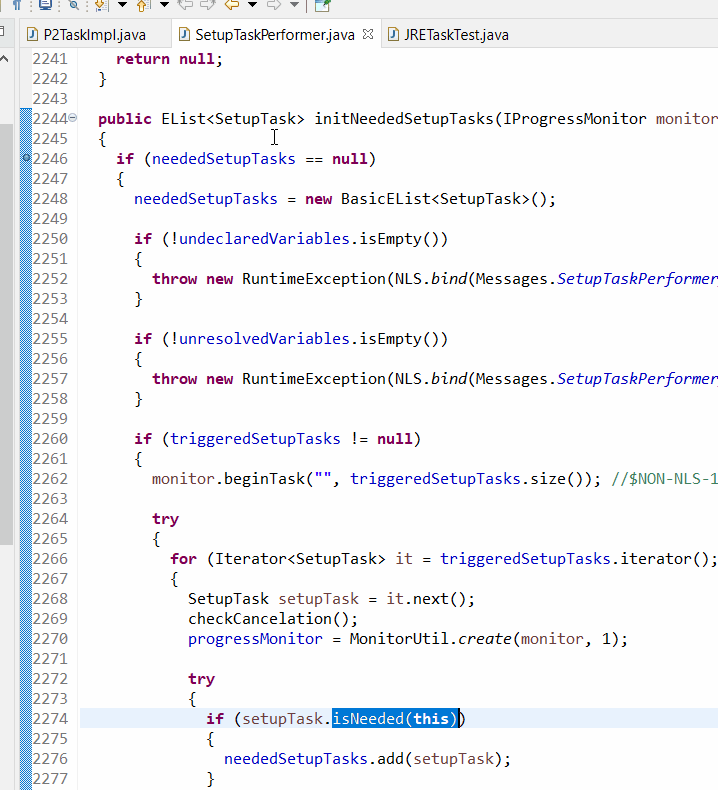Screen dimensions: 718x790
Task: Click the try keyword on line 2272
Action: pos(202,679)
